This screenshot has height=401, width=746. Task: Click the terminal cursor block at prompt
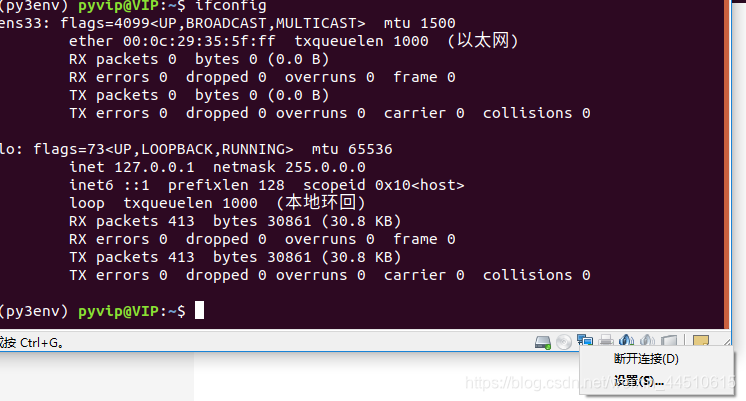(199, 311)
